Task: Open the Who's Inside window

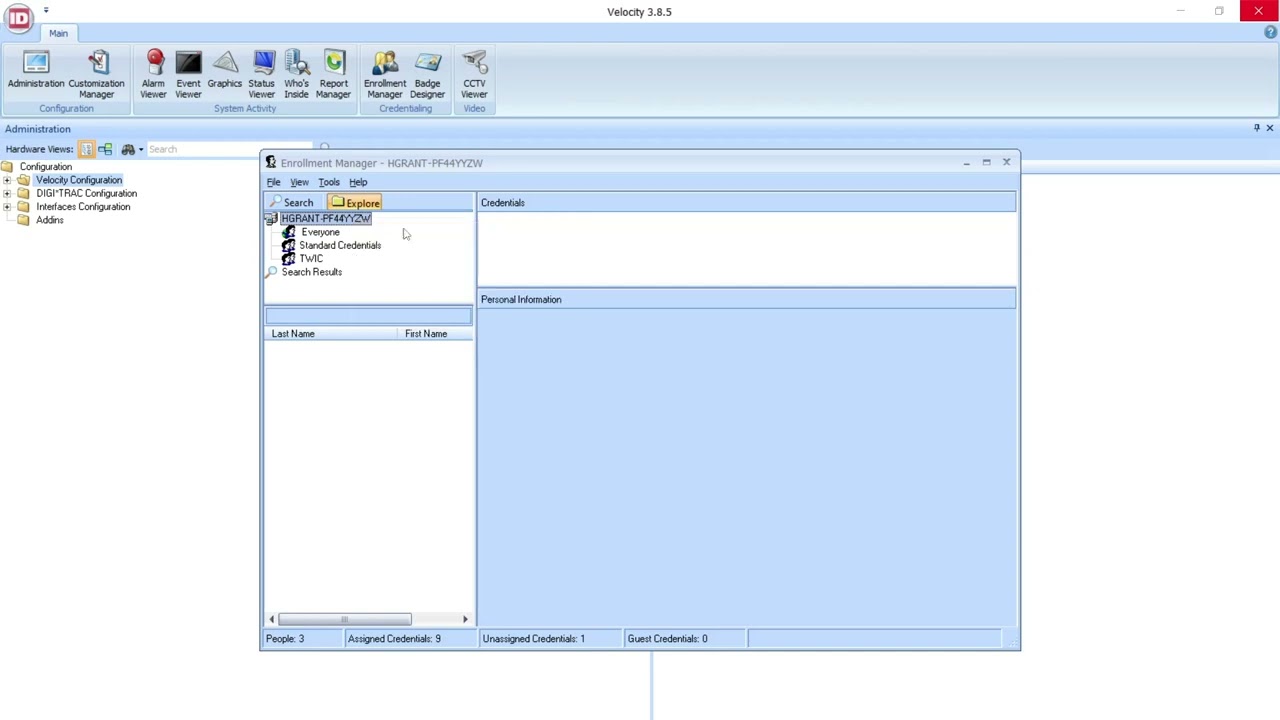Action: pyautogui.click(x=296, y=74)
